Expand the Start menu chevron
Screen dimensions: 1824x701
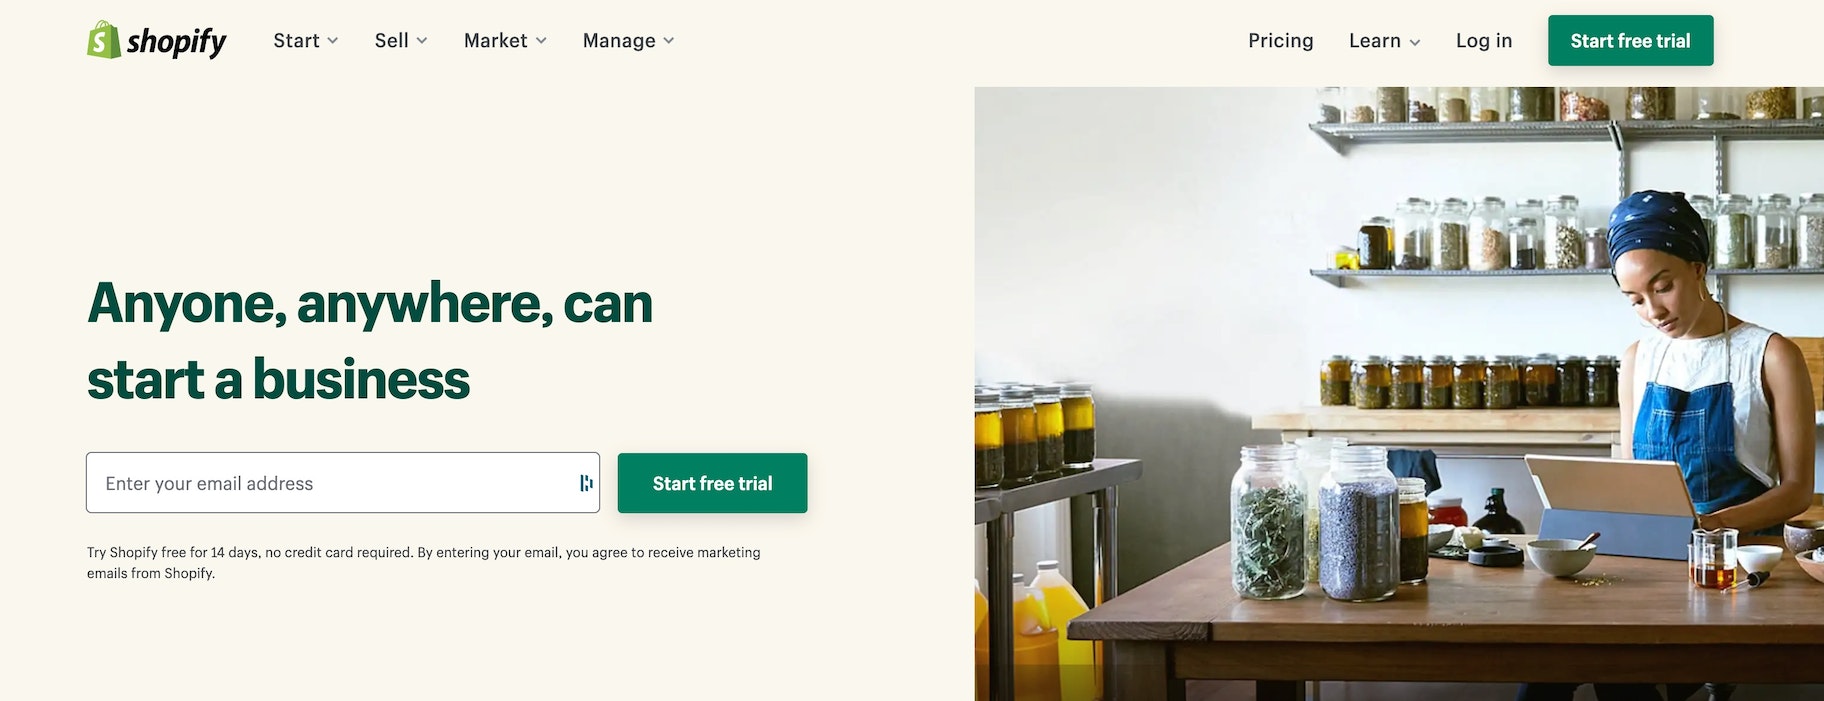click(x=333, y=41)
